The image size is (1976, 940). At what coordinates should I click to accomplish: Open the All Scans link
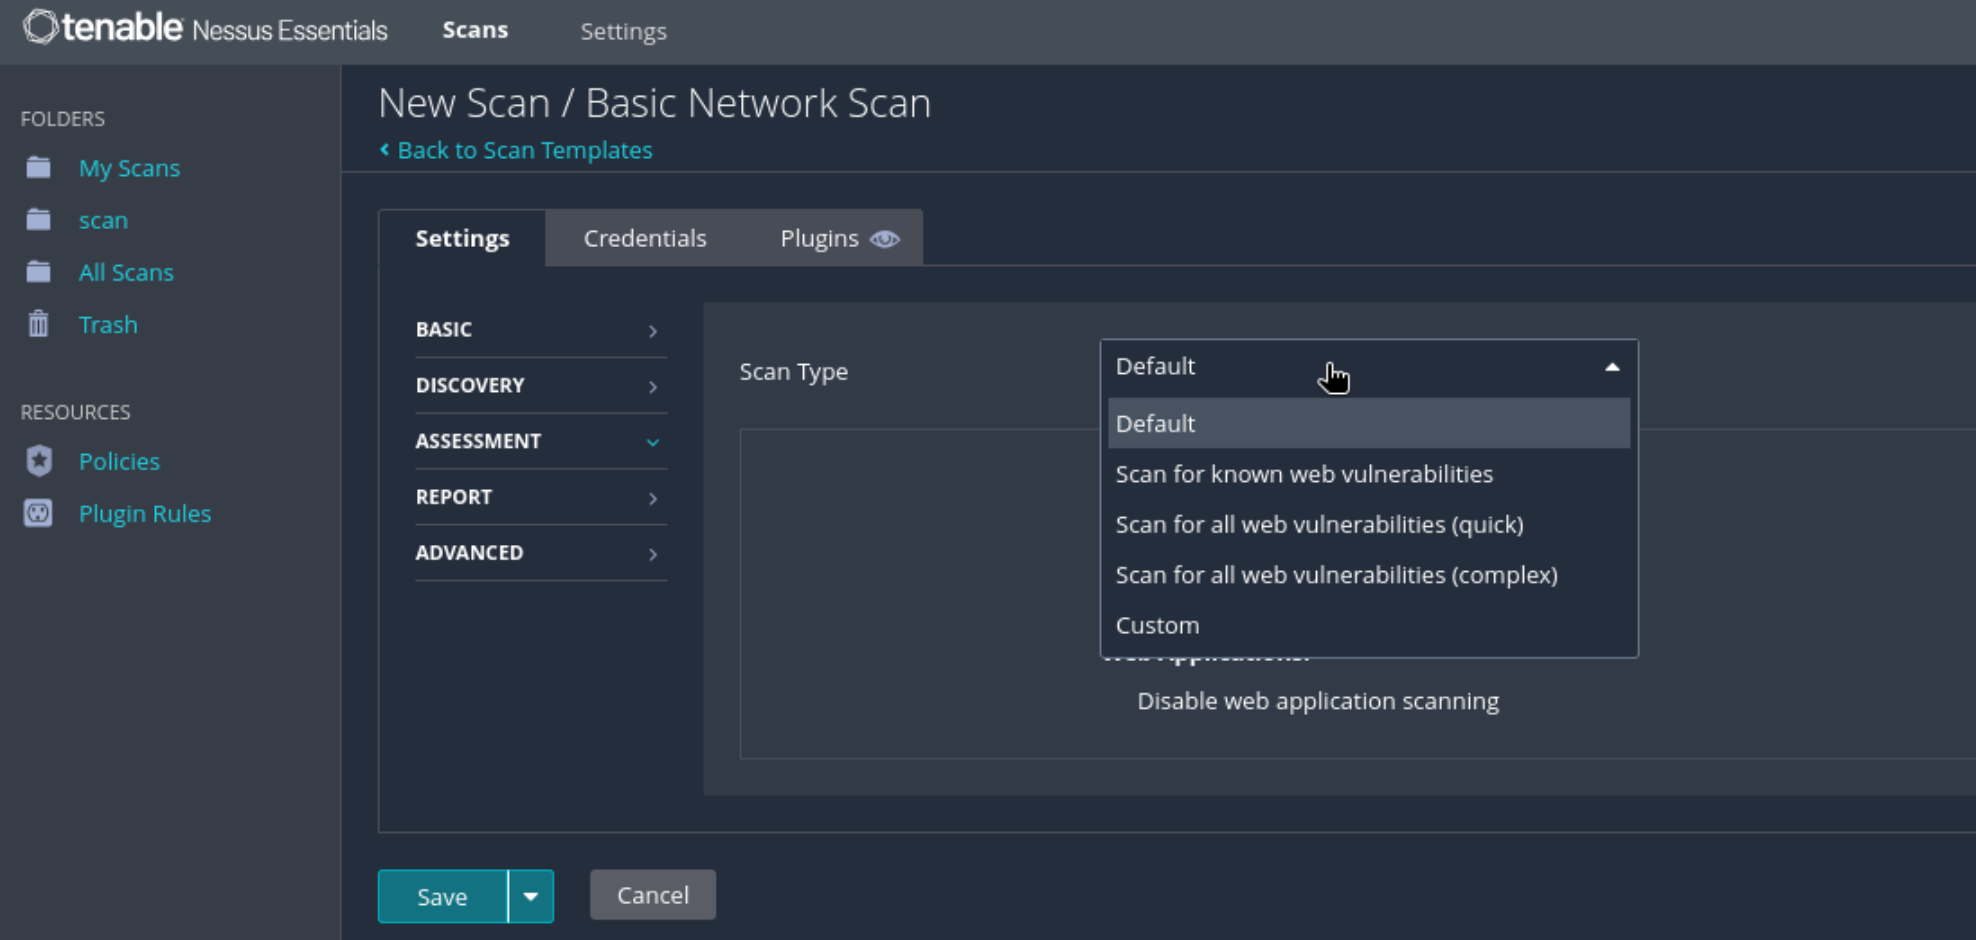126,272
